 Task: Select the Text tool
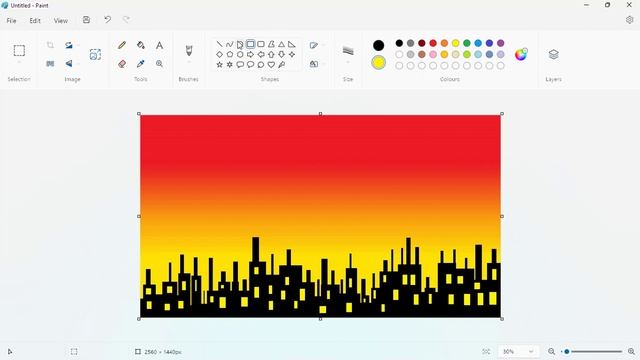click(160, 45)
